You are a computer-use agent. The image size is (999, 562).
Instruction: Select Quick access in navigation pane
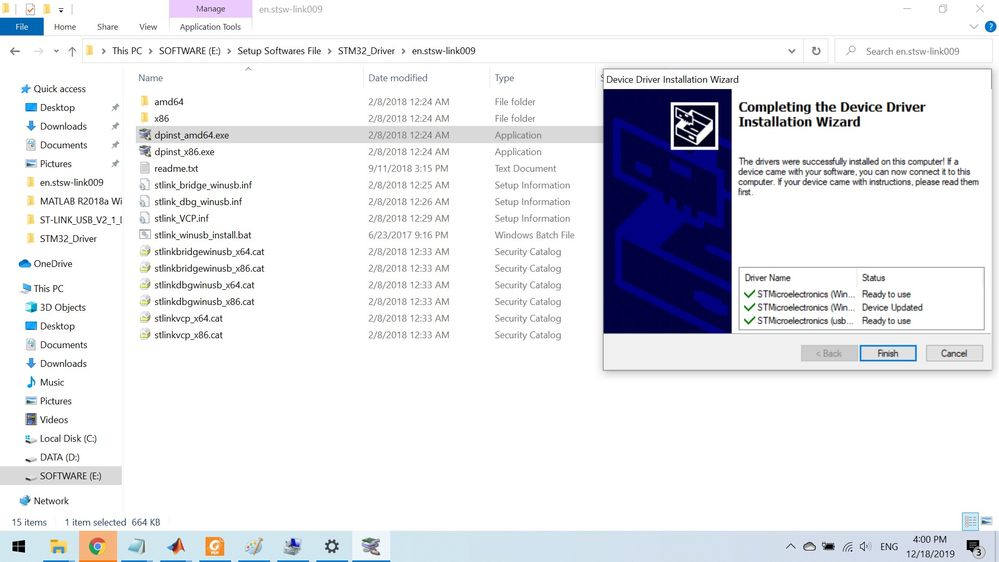tap(59, 89)
